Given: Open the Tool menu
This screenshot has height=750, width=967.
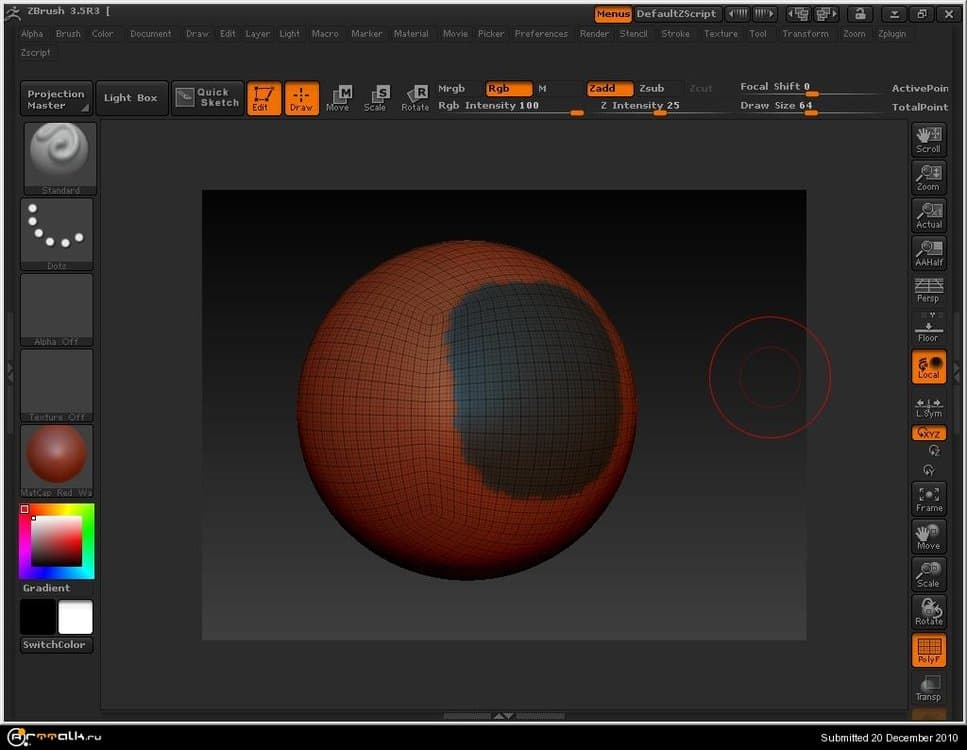Looking at the screenshot, I should pyautogui.click(x=758, y=34).
